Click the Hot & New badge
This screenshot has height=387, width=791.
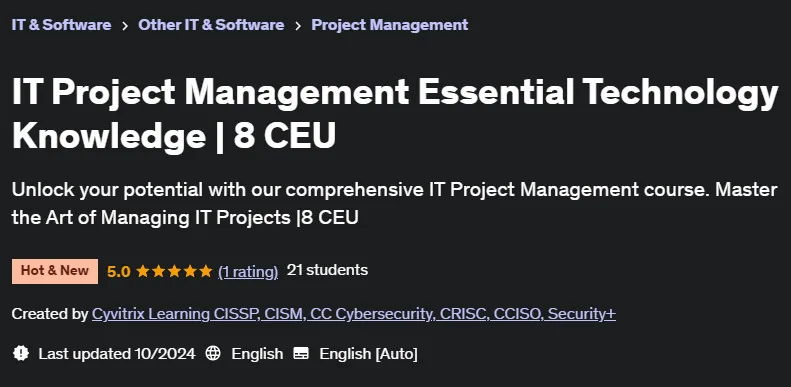[55, 271]
